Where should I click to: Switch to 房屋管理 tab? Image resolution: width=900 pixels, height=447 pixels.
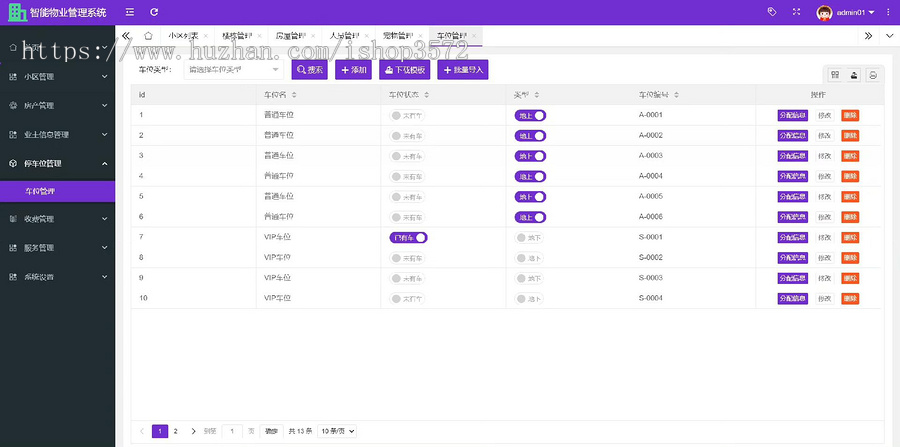tap(290, 36)
